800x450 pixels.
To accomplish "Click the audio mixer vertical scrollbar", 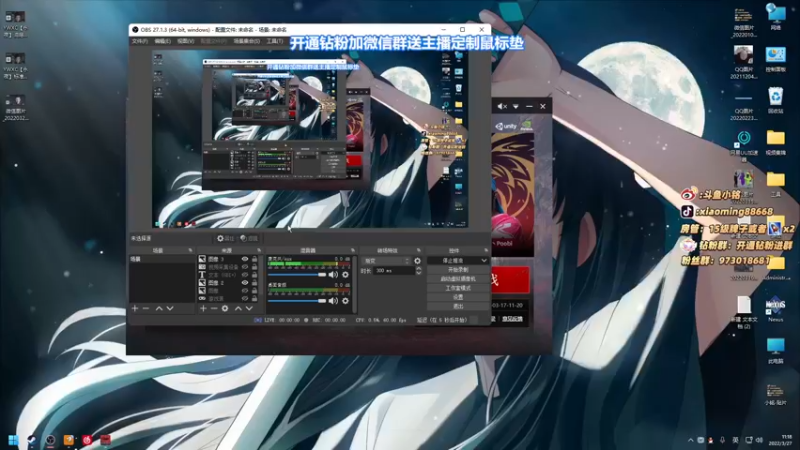I will click(355, 284).
